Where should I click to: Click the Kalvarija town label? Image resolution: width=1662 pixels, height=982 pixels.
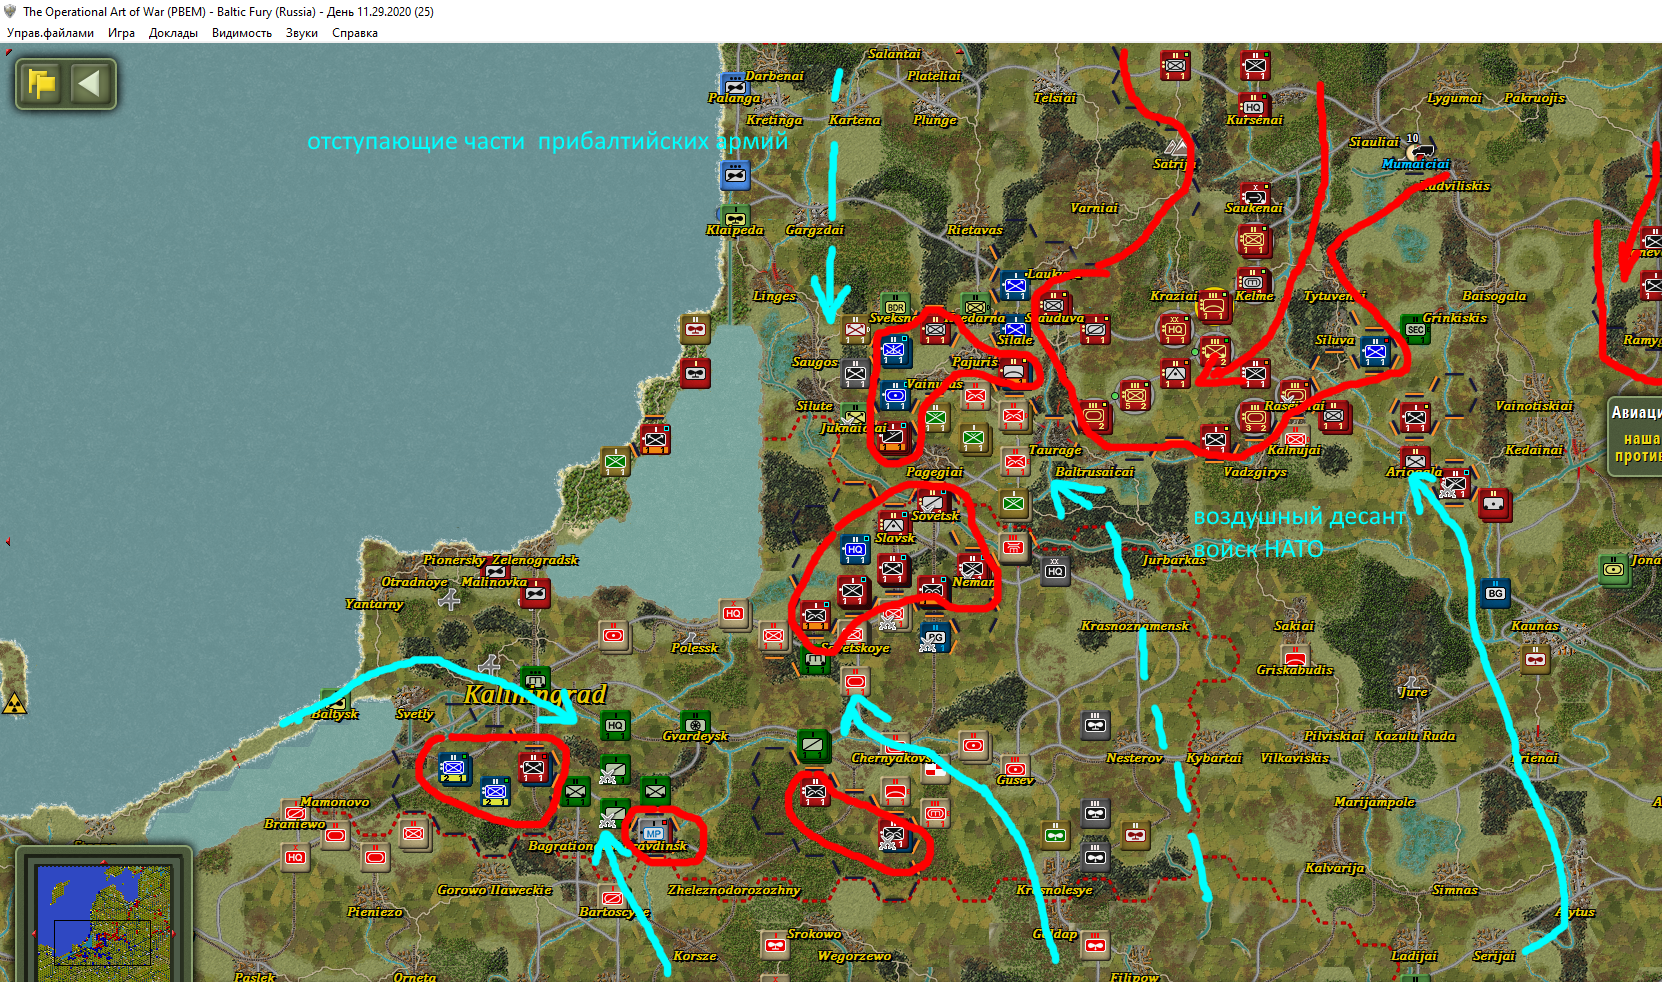[1335, 868]
